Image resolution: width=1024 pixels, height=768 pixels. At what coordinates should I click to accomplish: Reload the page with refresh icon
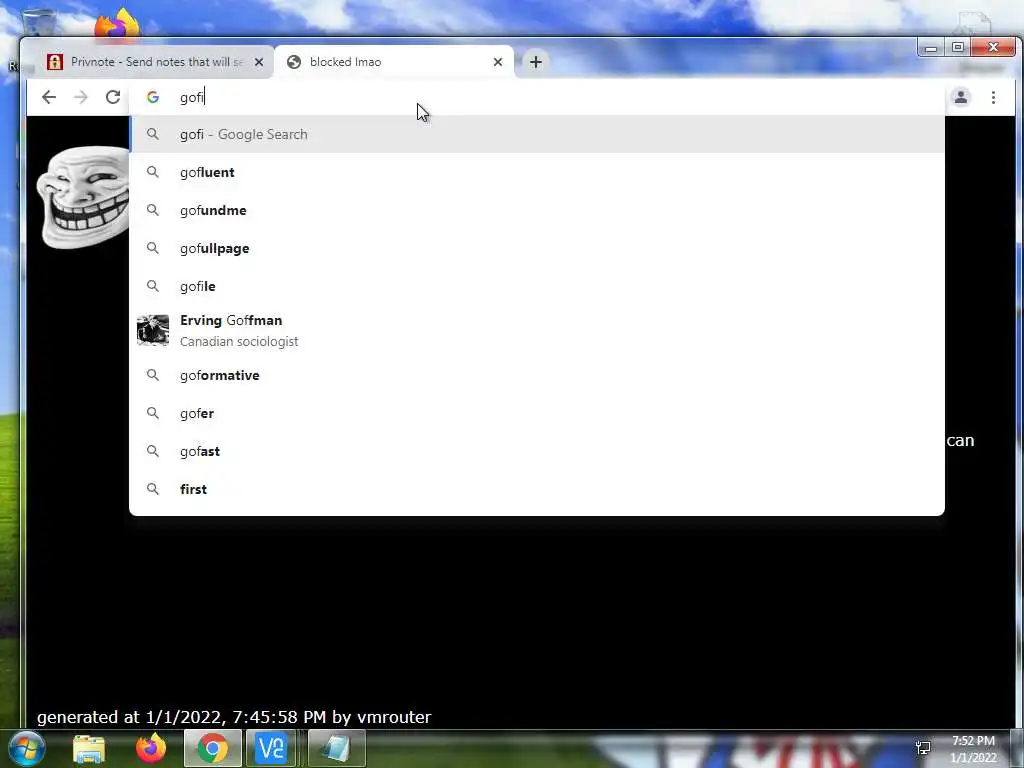pyautogui.click(x=113, y=97)
